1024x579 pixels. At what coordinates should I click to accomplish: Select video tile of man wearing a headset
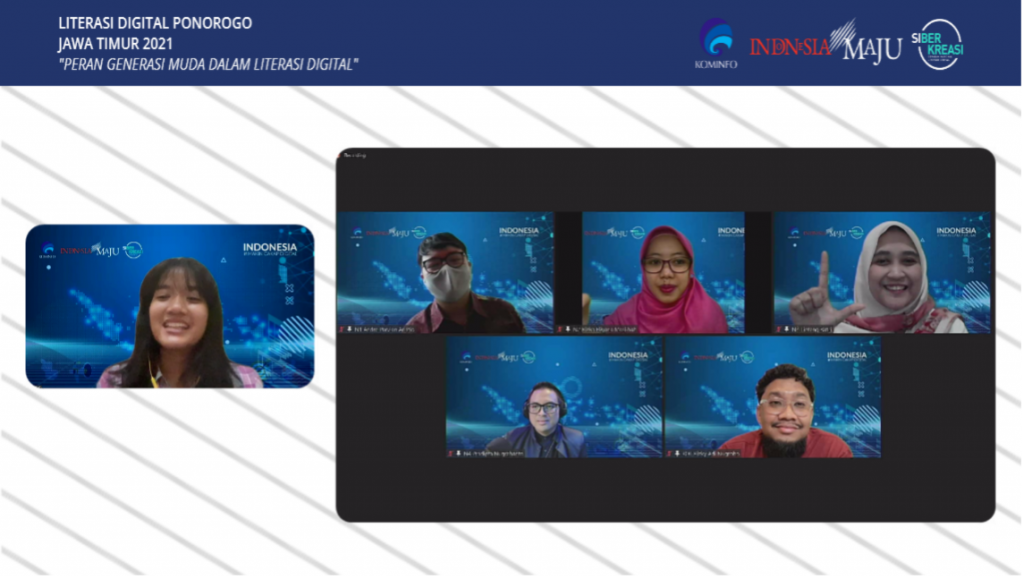click(x=554, y=397)
